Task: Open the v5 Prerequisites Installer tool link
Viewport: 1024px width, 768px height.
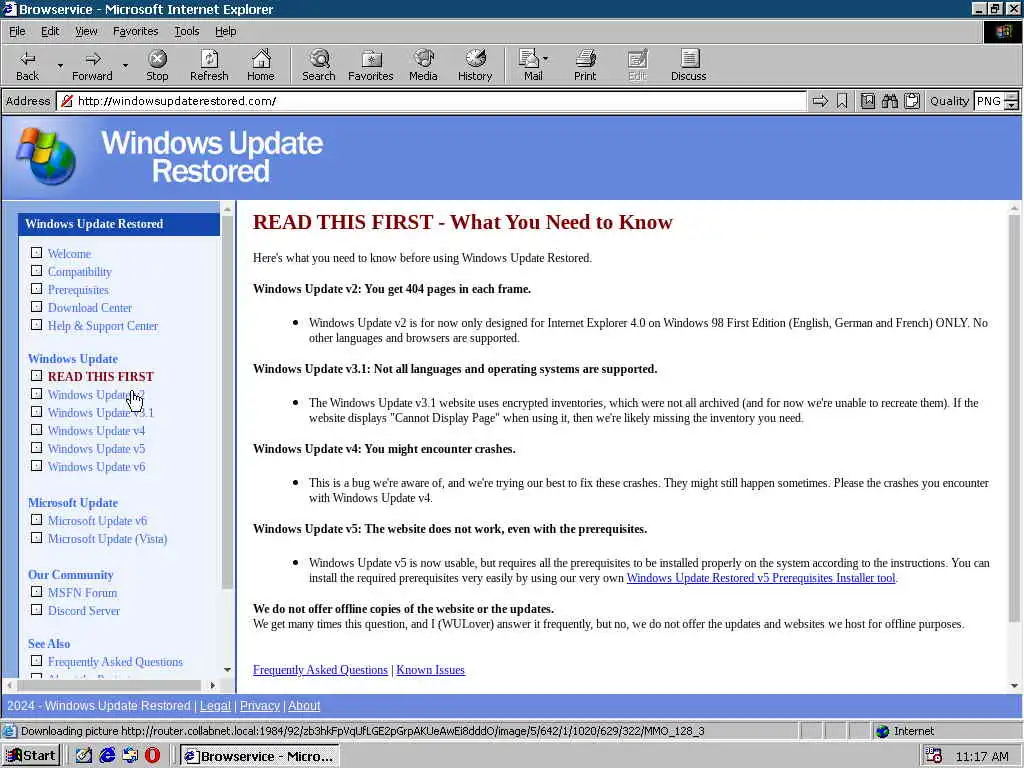Action: [761, 578]
